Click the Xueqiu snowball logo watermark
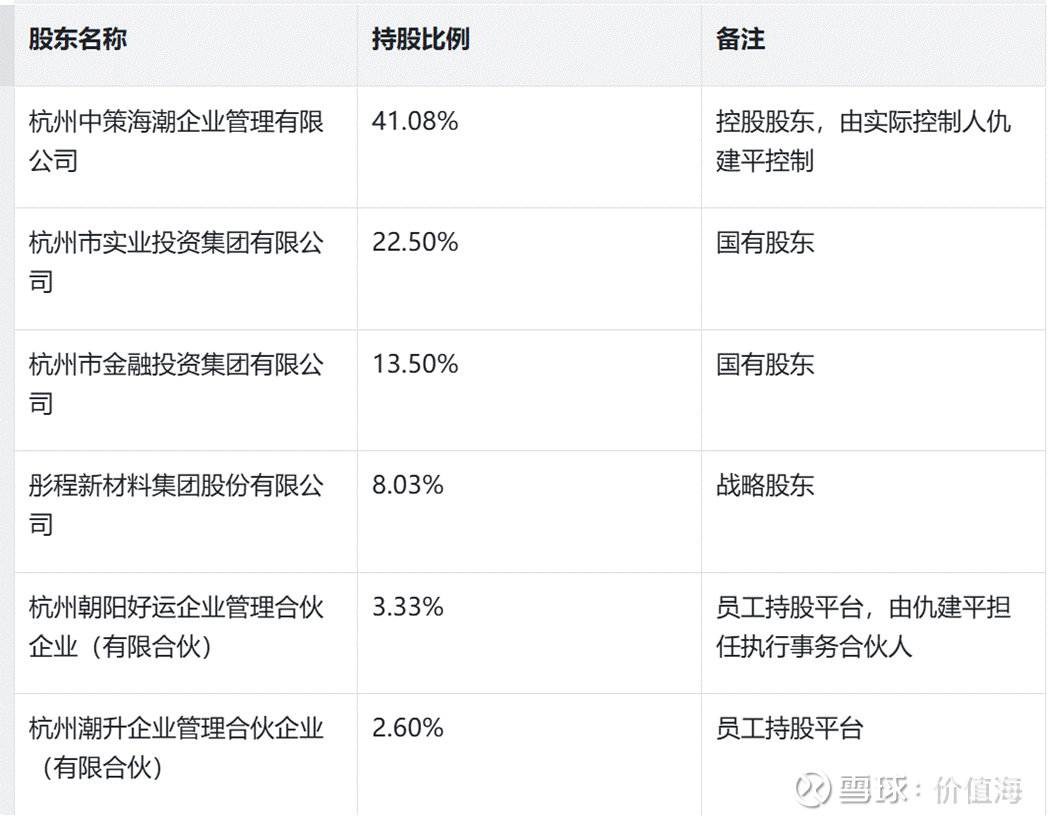 tap(813, 790)
